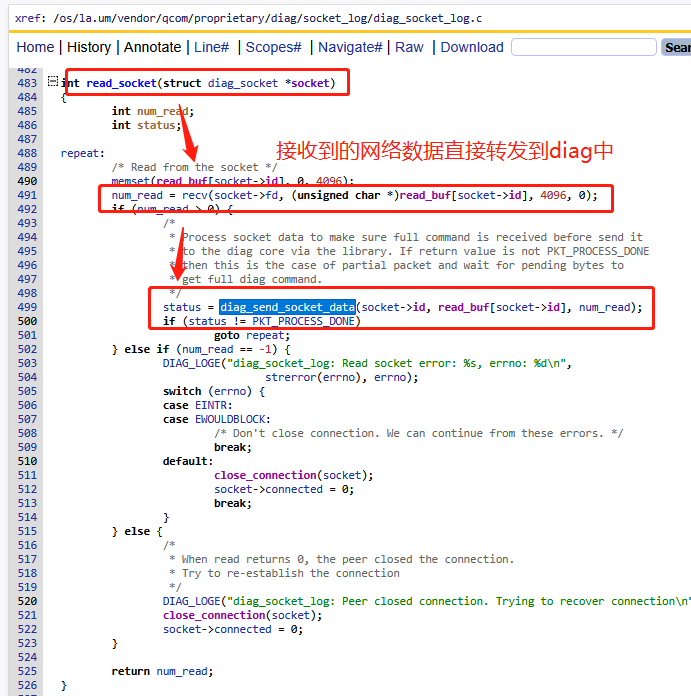Screen dimensions: 691x696
Task: Open line number 520 link
Action: 27,601
